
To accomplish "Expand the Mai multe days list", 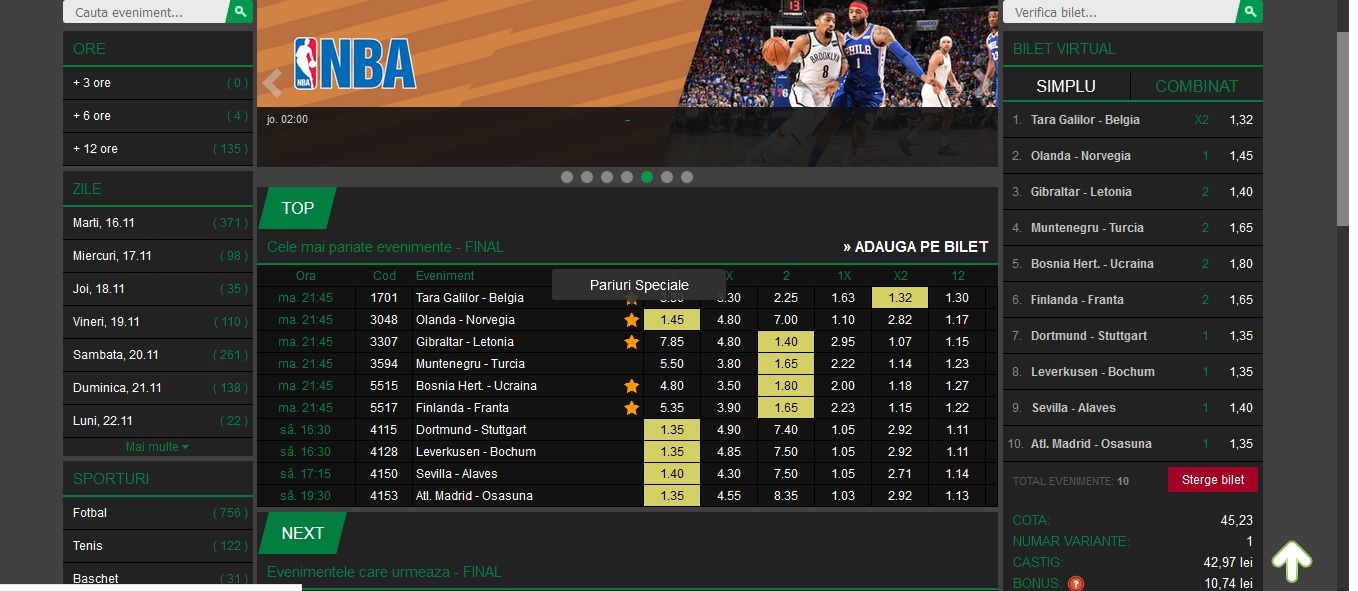I will 157,447.
